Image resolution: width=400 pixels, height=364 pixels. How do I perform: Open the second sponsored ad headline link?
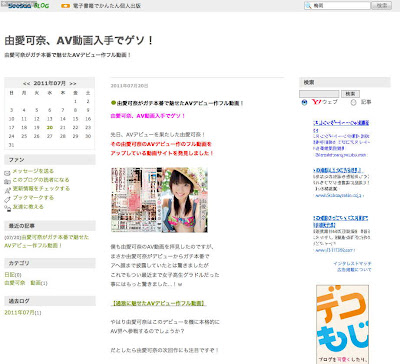pos(338,170)
